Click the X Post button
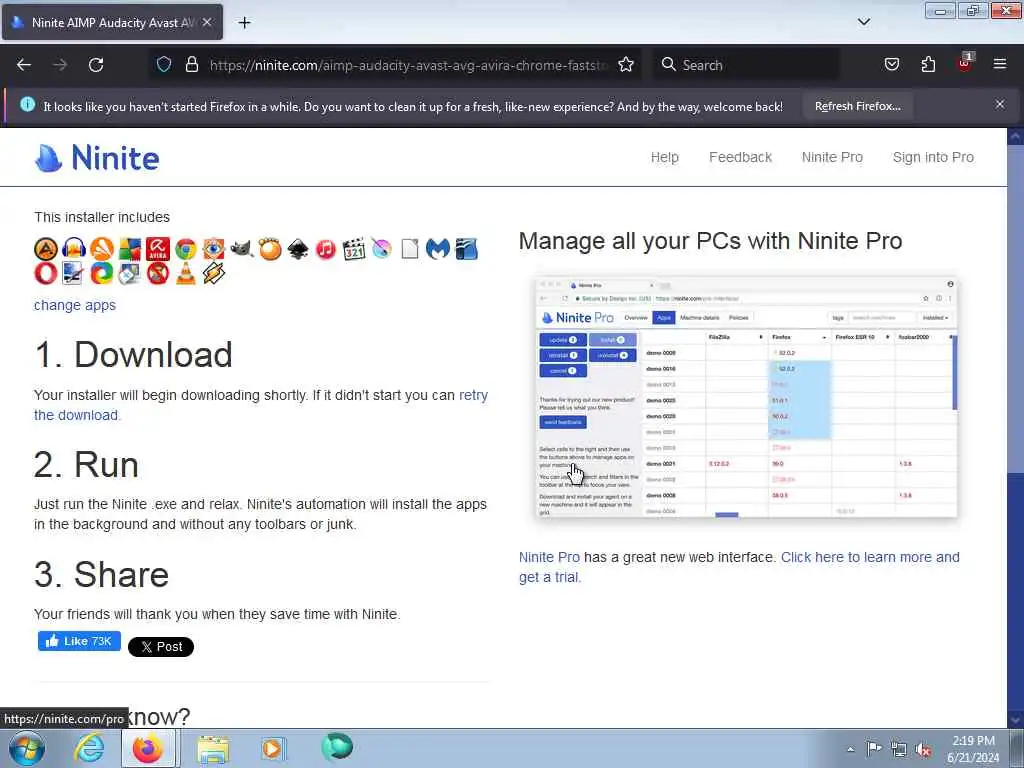Viewport: 1024px width, 768px height. (161, 647)
